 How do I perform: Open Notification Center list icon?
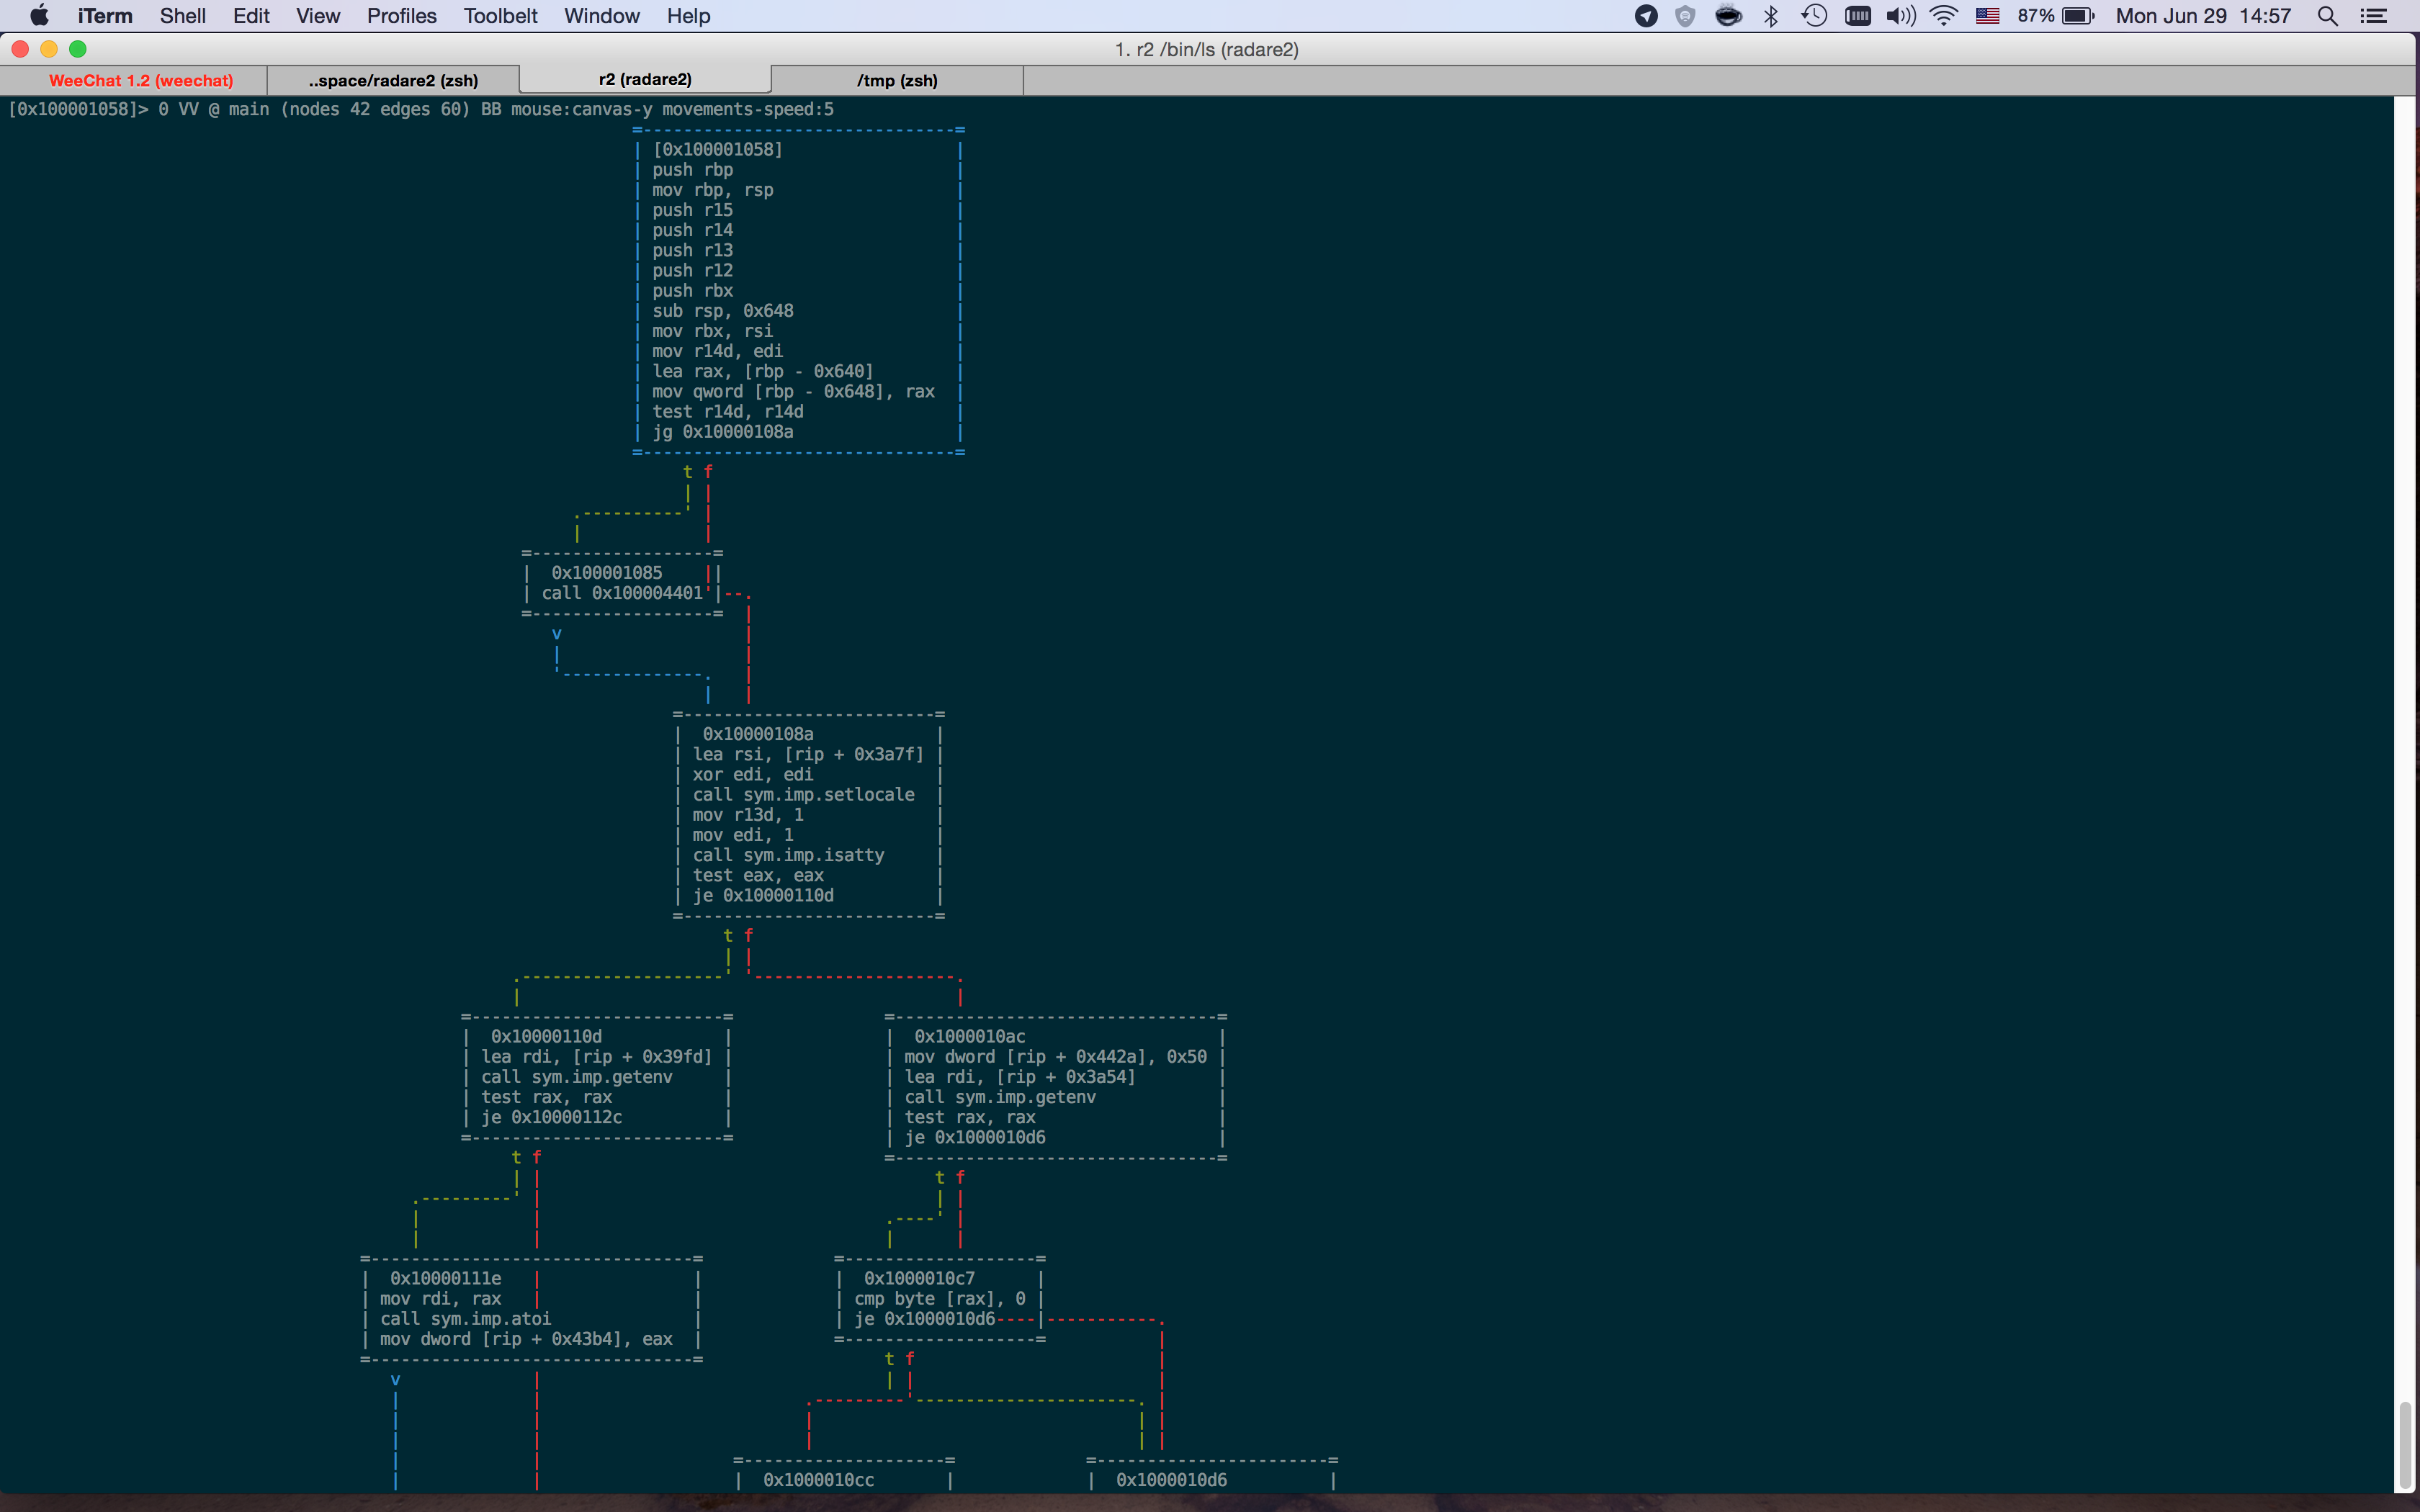(2374, 16)
